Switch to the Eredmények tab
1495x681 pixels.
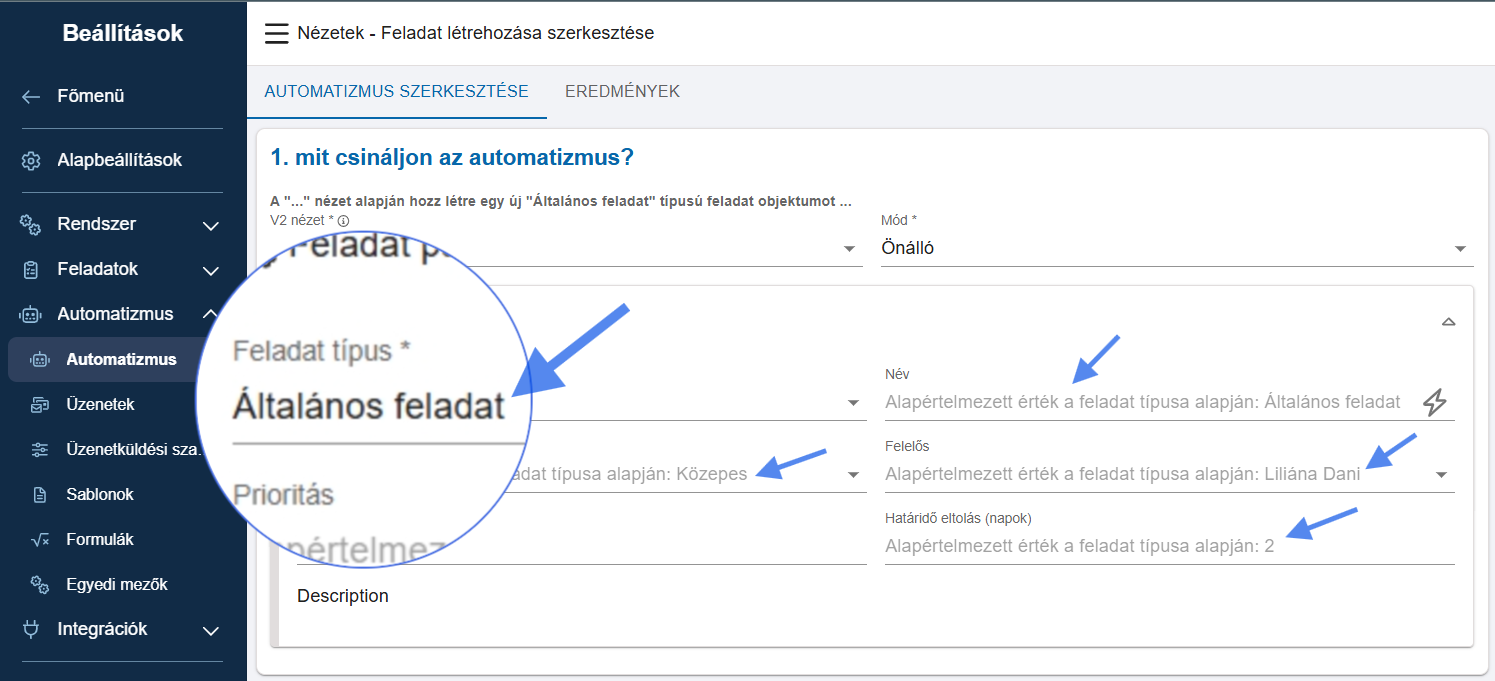622,91
